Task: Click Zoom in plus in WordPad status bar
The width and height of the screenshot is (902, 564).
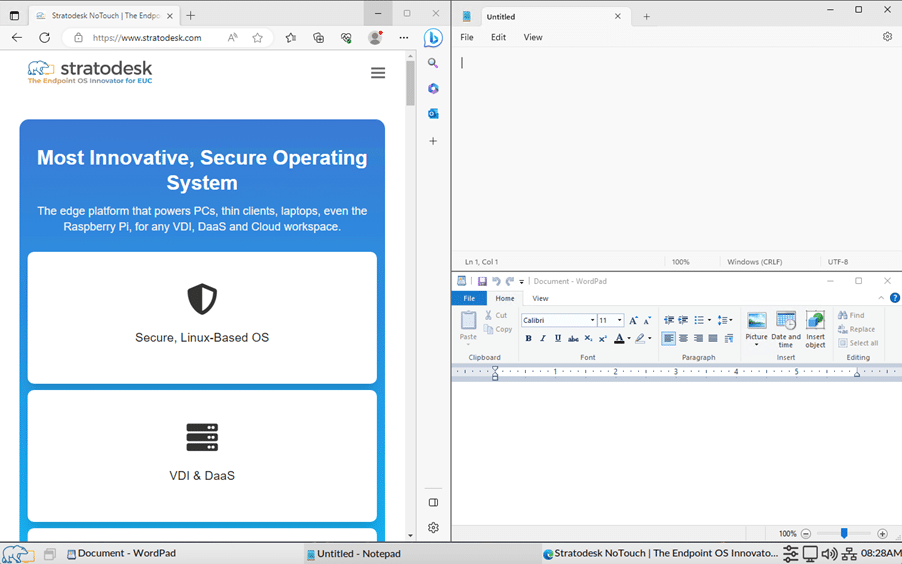Action: click(x=882, y=534)
